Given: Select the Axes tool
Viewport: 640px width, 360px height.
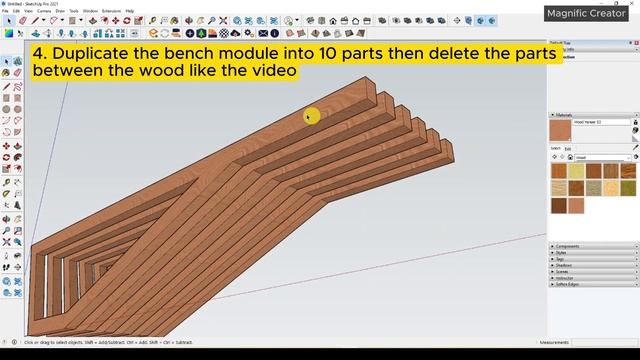Looking at the screenshot, I should click(6, 205).
